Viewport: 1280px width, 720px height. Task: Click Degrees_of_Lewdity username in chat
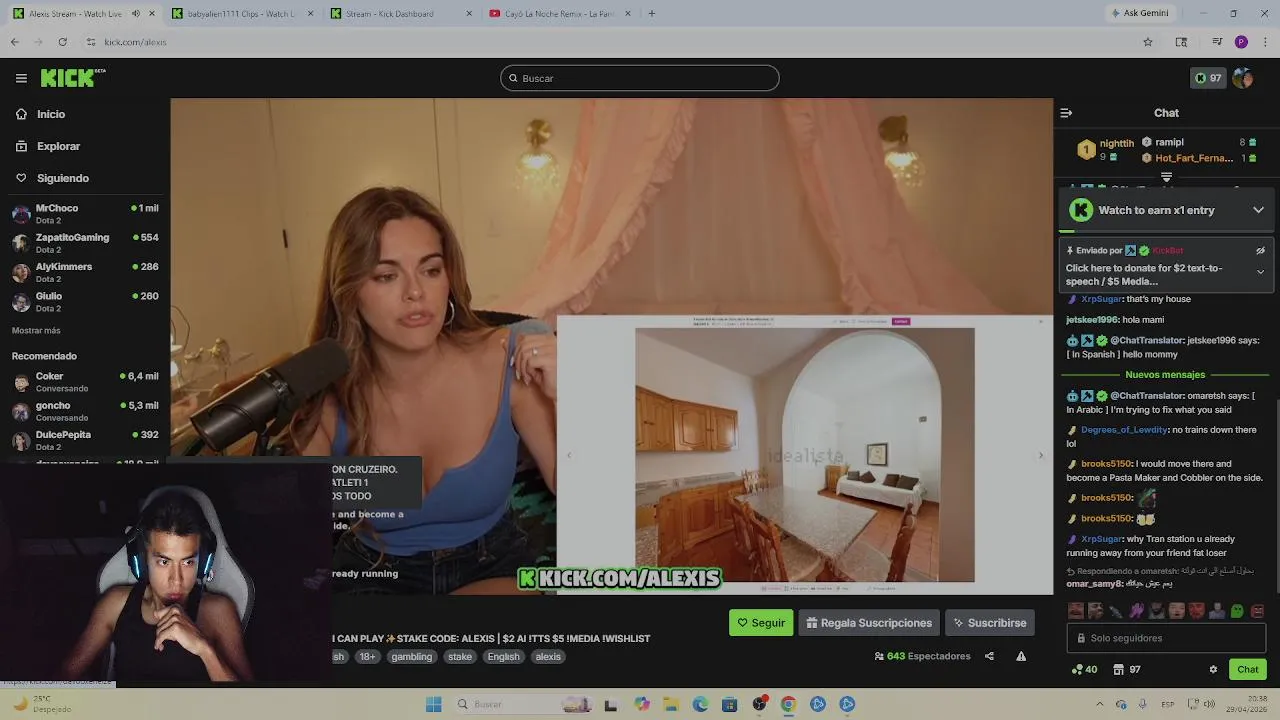[x=1124, y=430]
